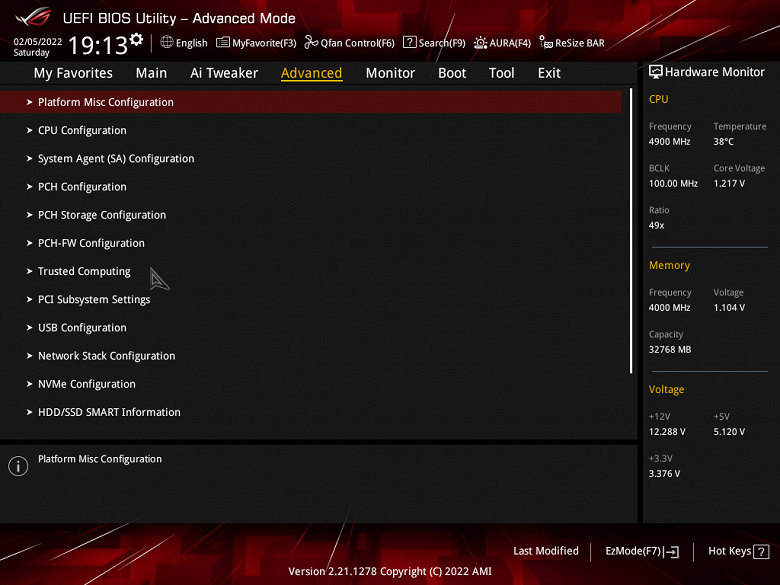Expand the CPU Configuration arrow

click(29, 130)
